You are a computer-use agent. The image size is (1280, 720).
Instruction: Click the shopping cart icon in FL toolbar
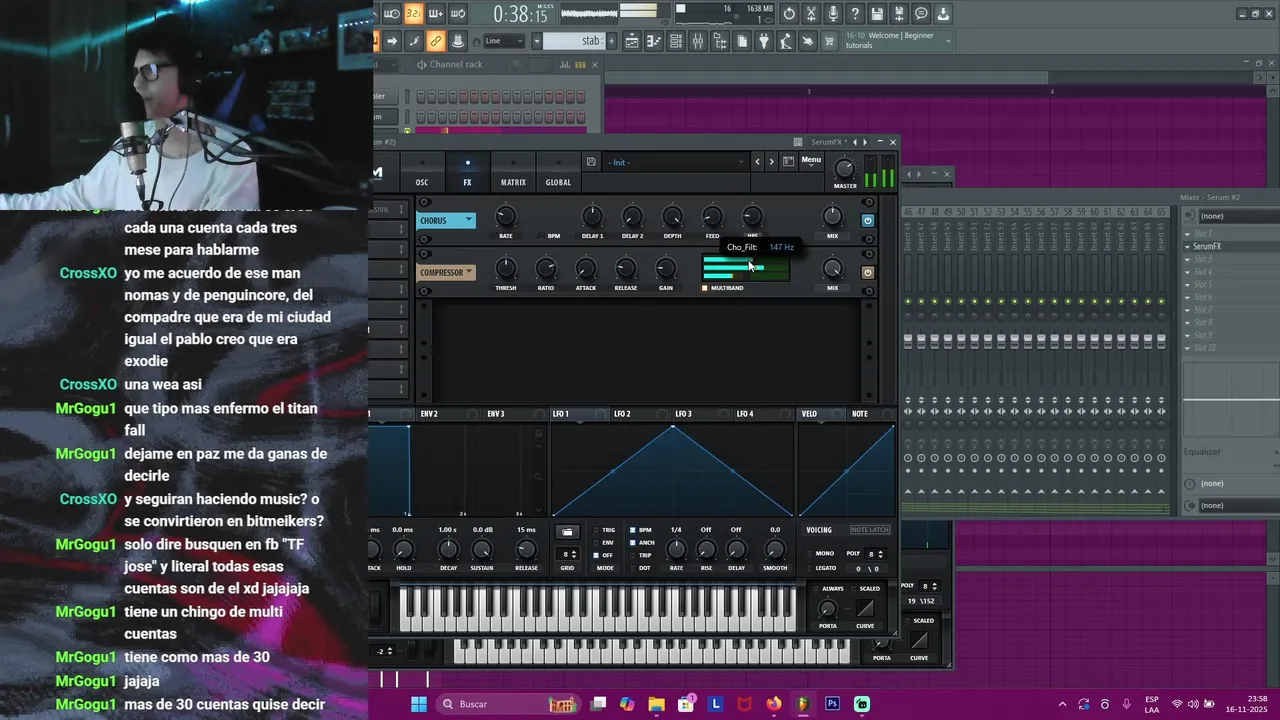click(x=829, y=41)
